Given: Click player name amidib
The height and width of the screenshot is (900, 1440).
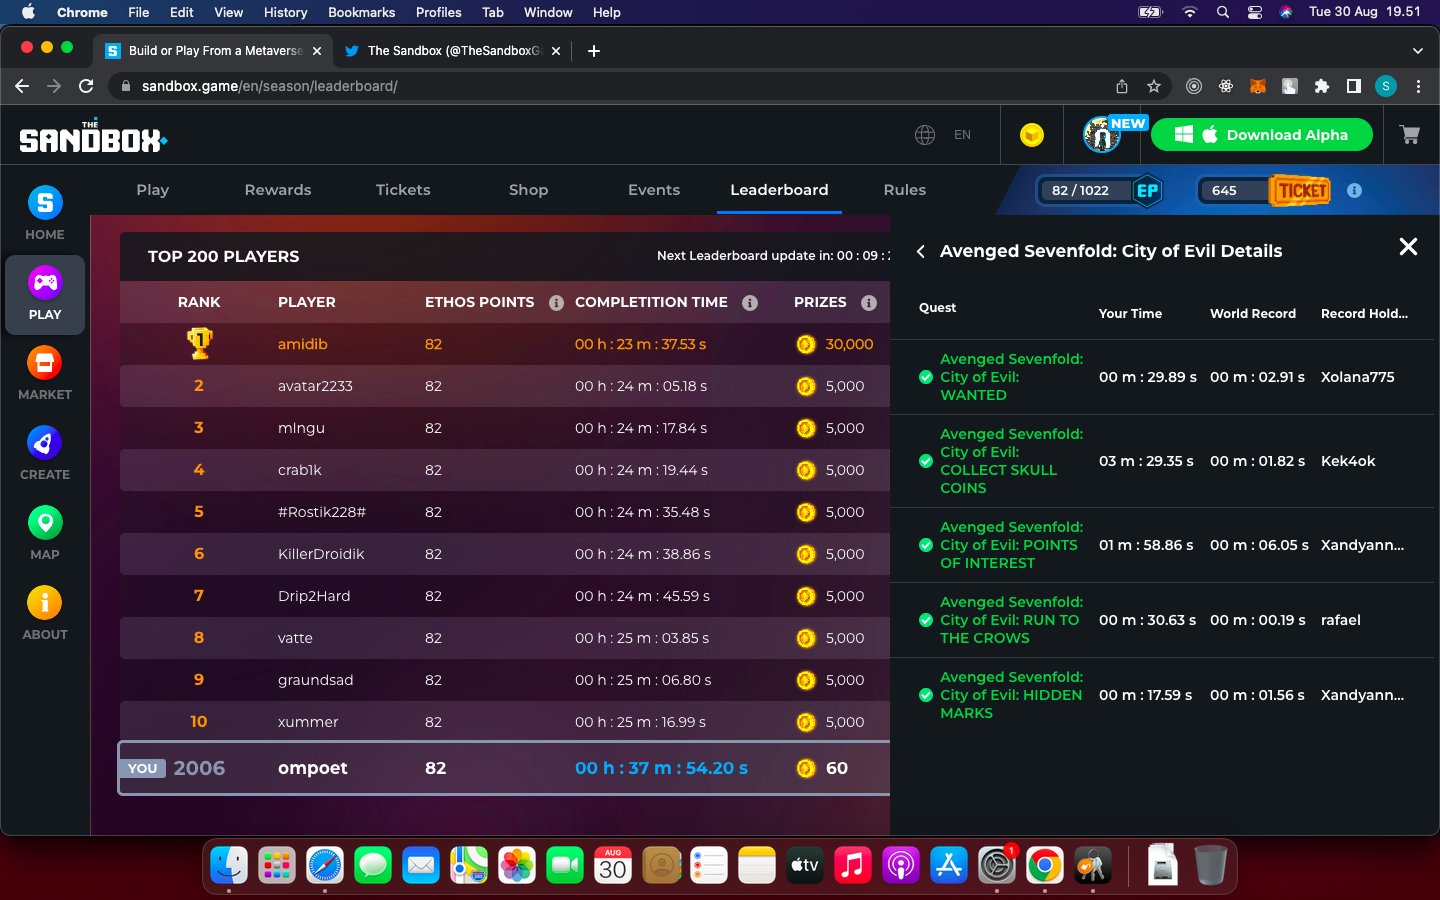Looking at the screenshot, I should (303, 344).
